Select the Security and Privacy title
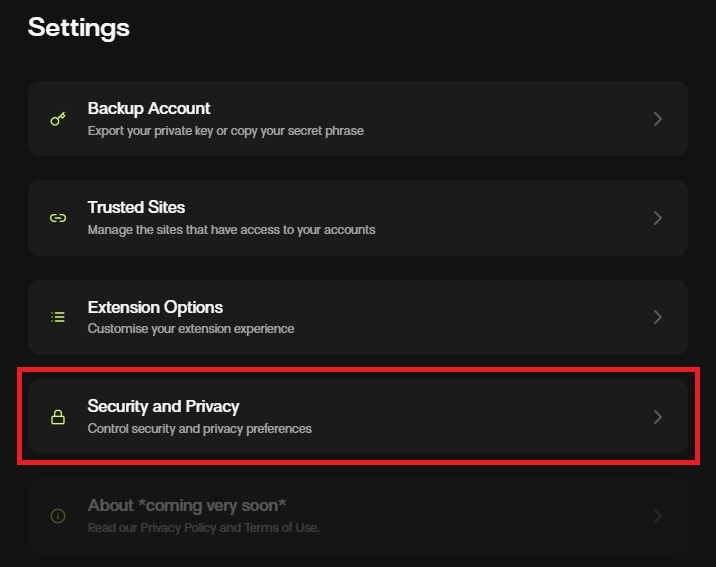This screenshot has width=716, height=567. (x=163, y=406)
